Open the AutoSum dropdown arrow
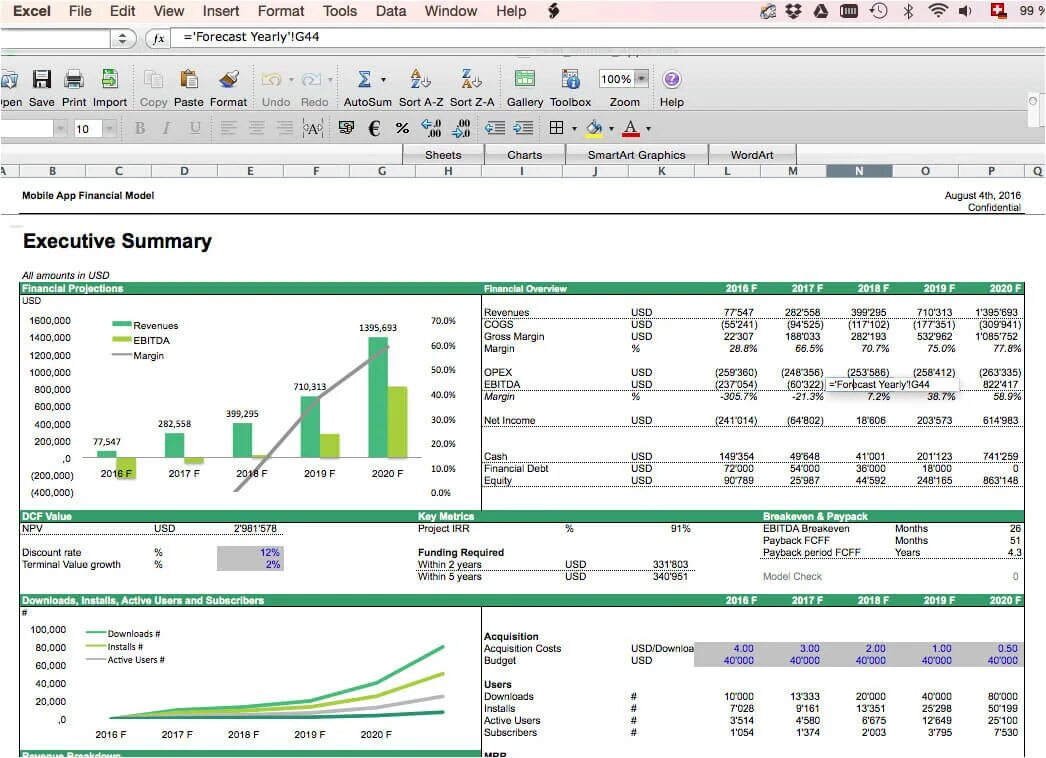 (x=384, y=80)
